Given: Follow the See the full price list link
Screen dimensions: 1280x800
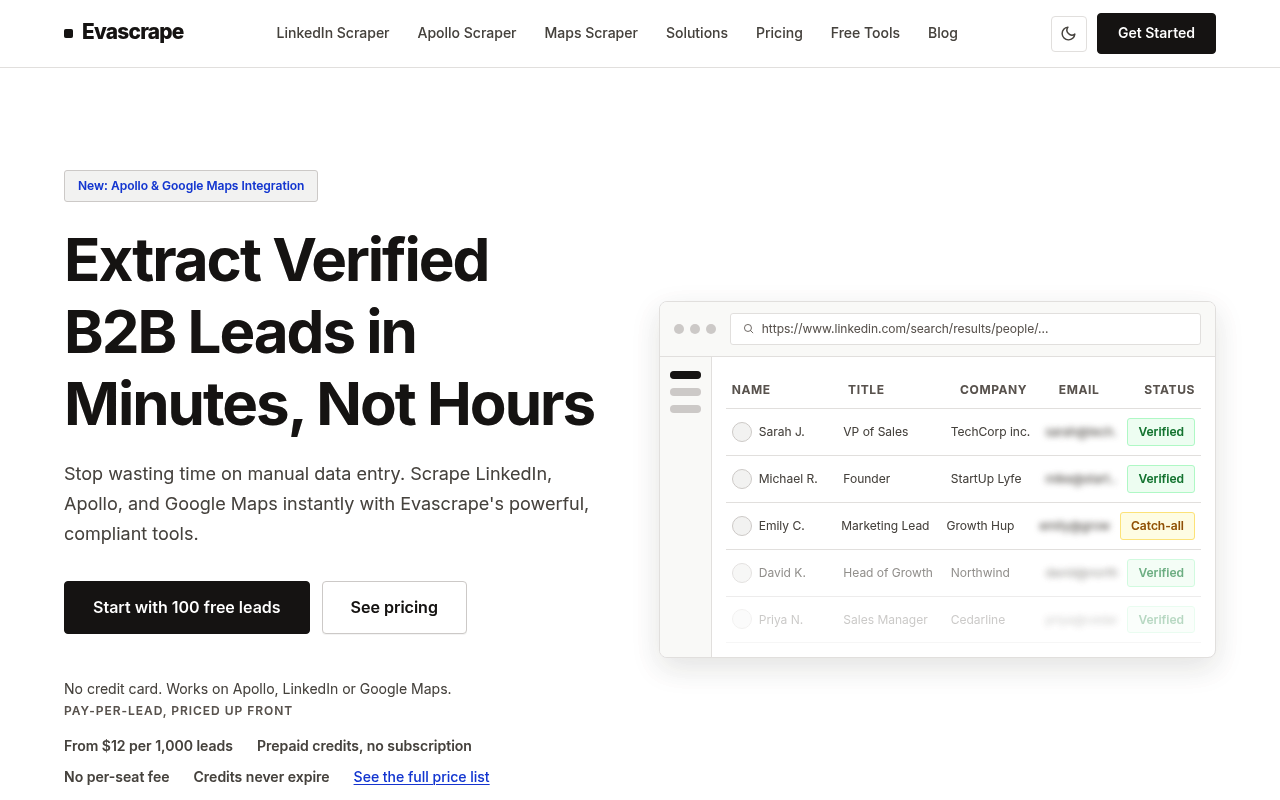Looking at the screenshot, I should click(x=421, y=777).
